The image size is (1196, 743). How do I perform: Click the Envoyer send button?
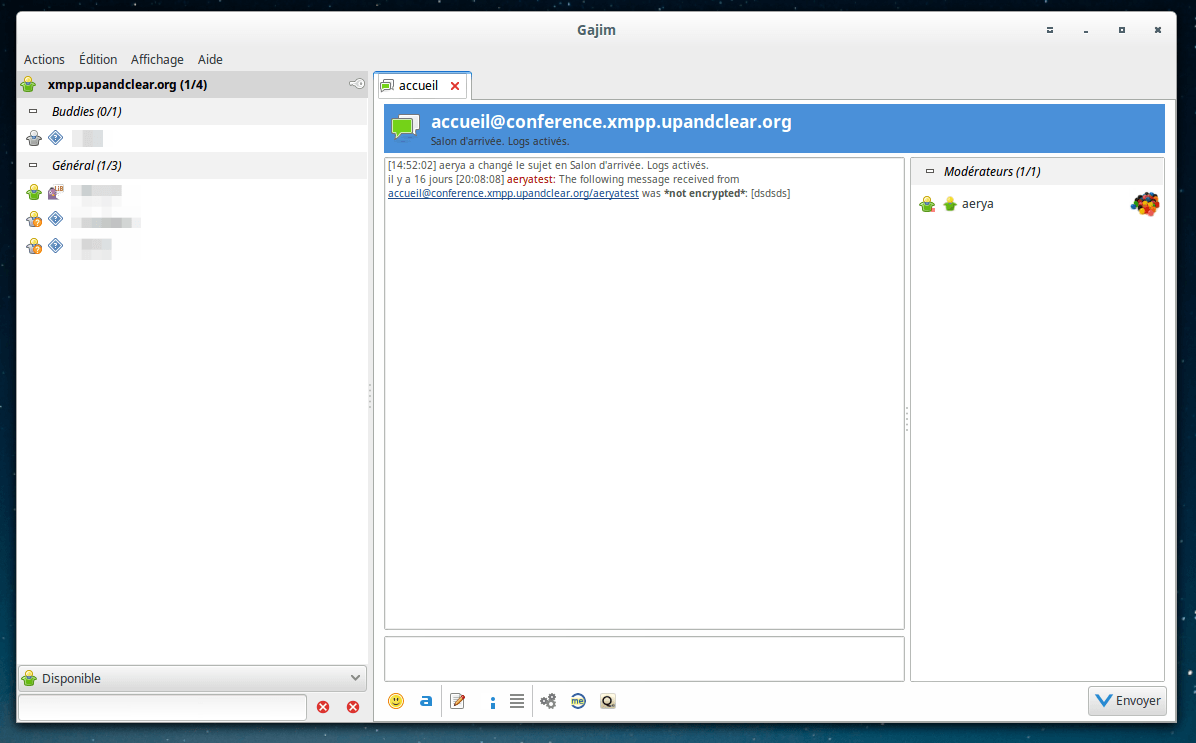(1127, 700)
